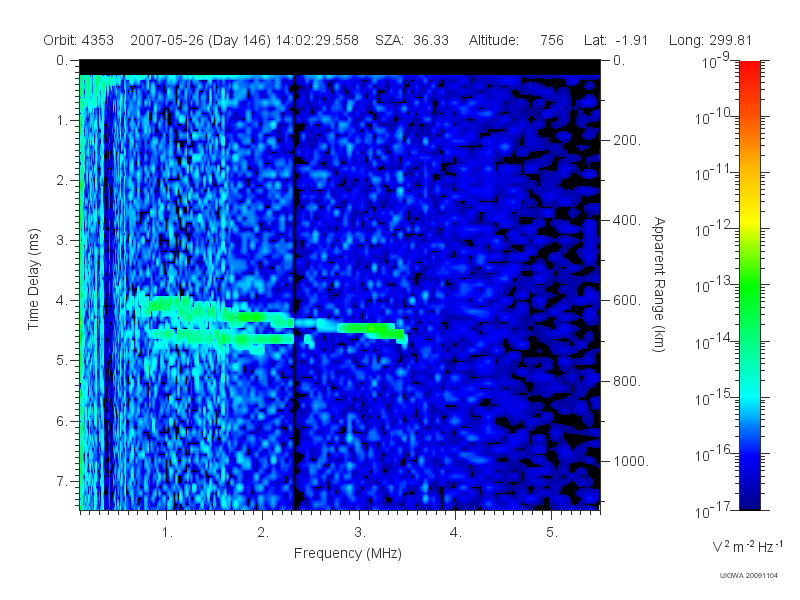
Task: Click the 10^-16 colorbar tick label
Action: (715, 454)
